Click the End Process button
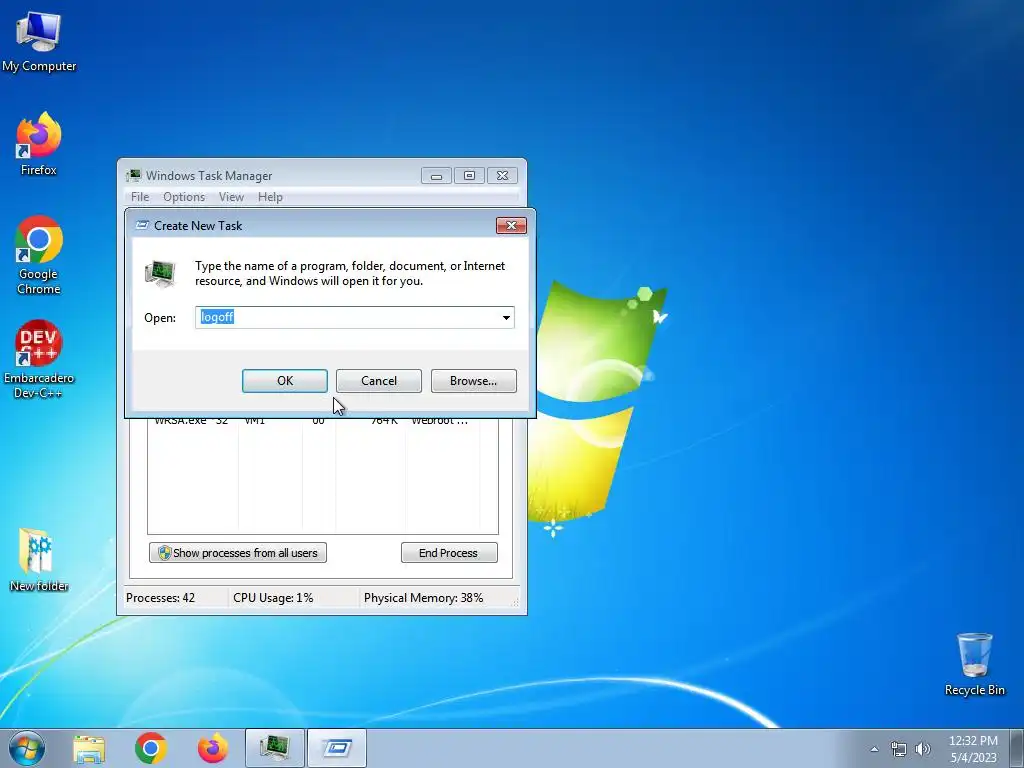This screenshot has height=768, width=1024. 449,552
